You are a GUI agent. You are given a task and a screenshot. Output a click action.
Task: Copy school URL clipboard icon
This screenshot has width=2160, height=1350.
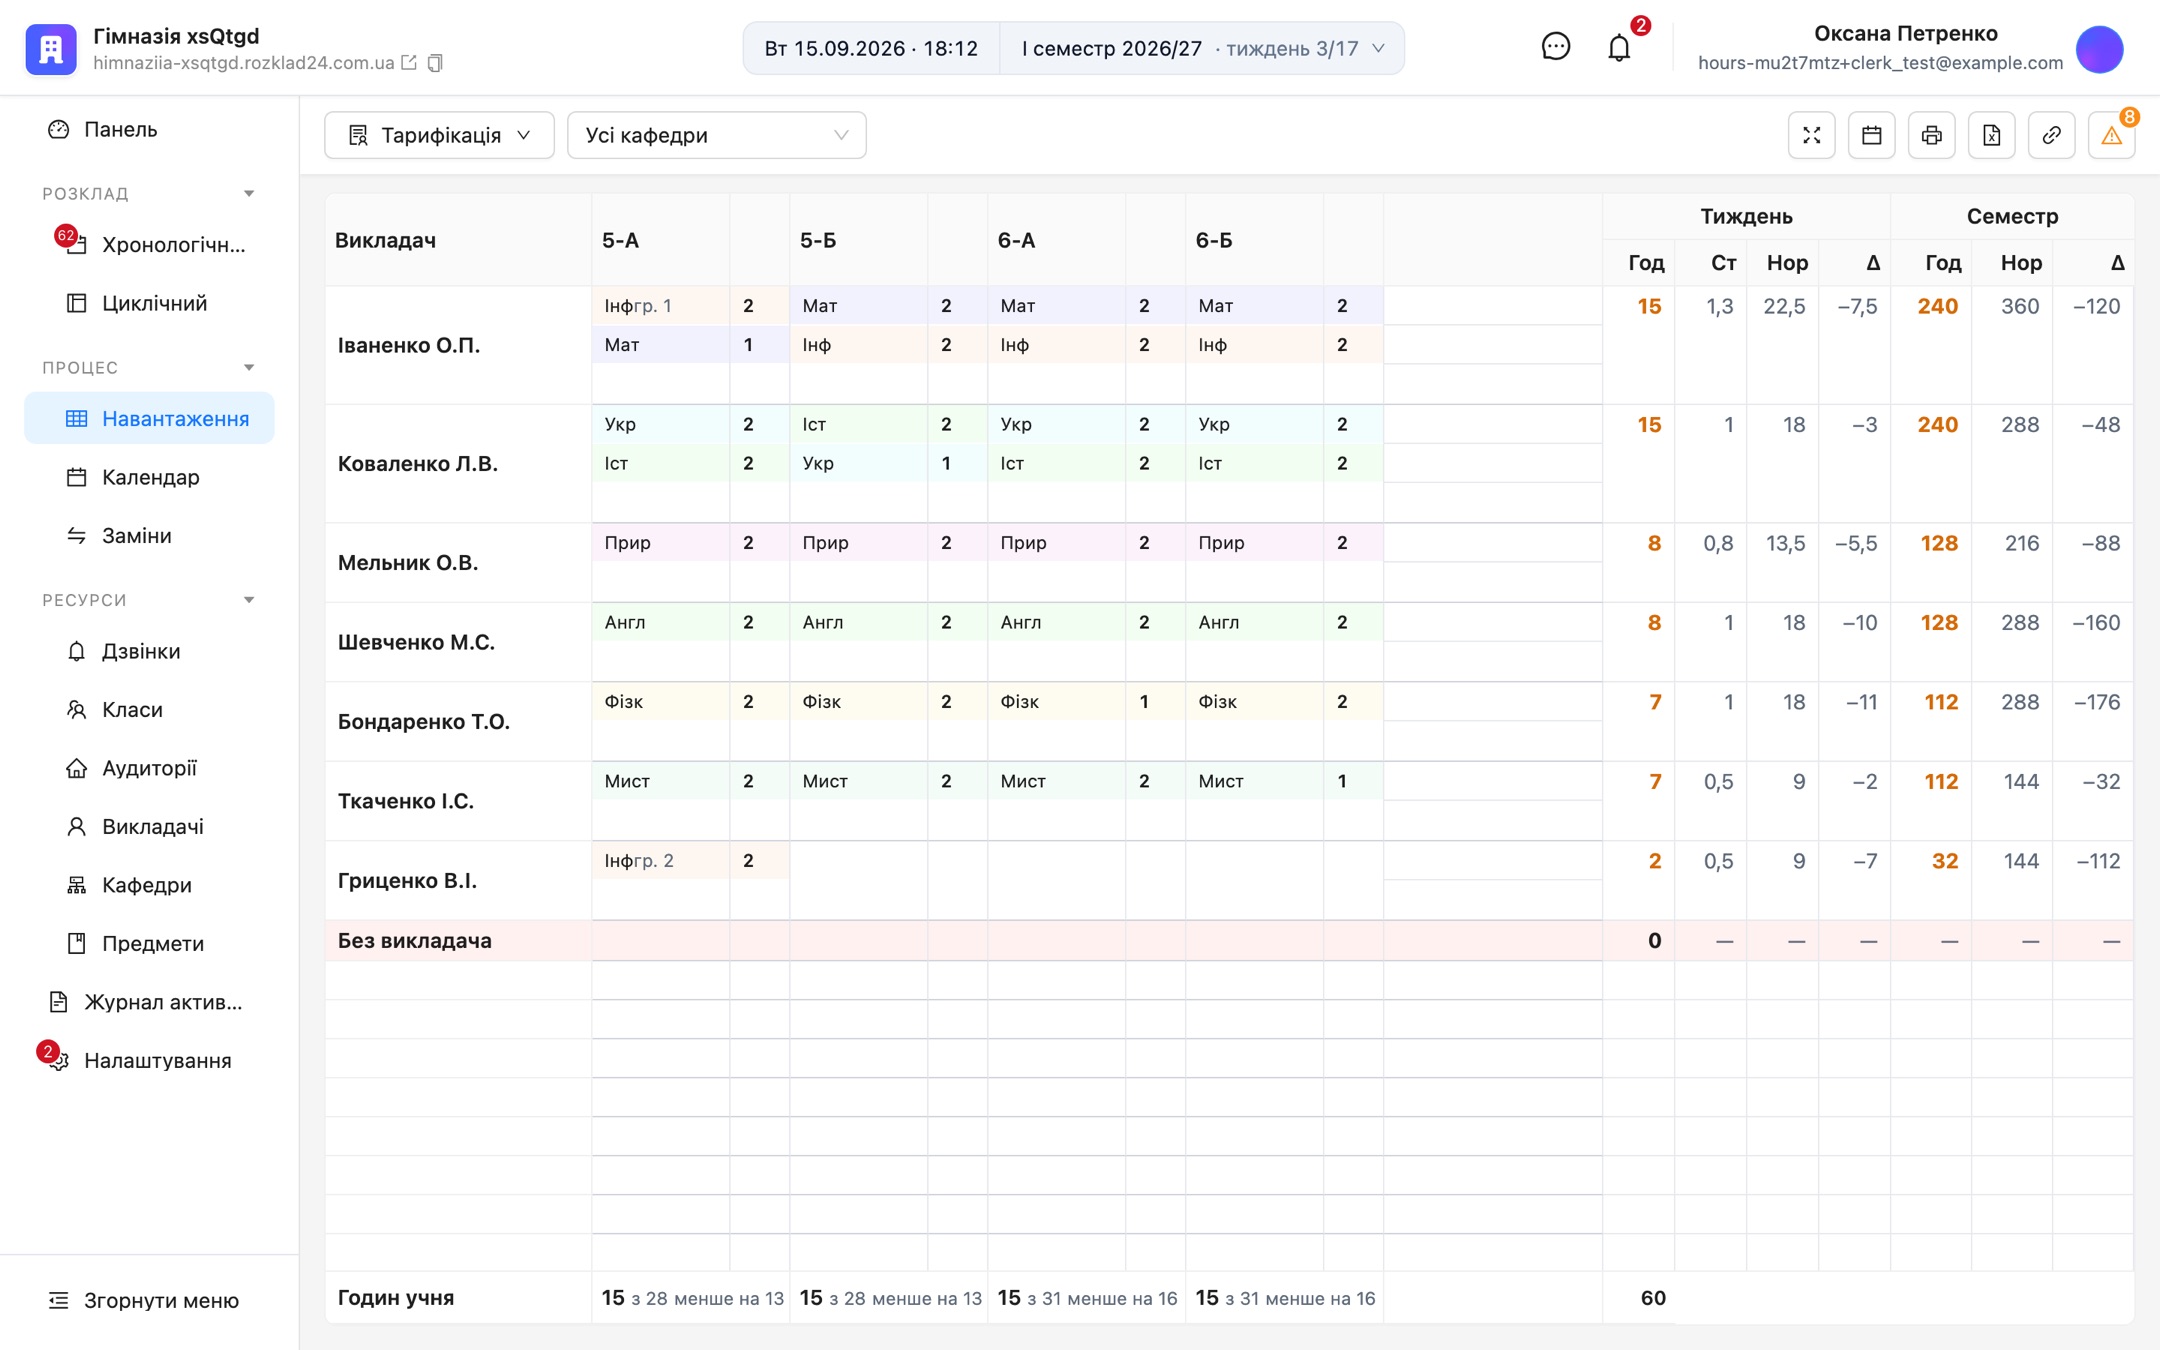point(435,63)
